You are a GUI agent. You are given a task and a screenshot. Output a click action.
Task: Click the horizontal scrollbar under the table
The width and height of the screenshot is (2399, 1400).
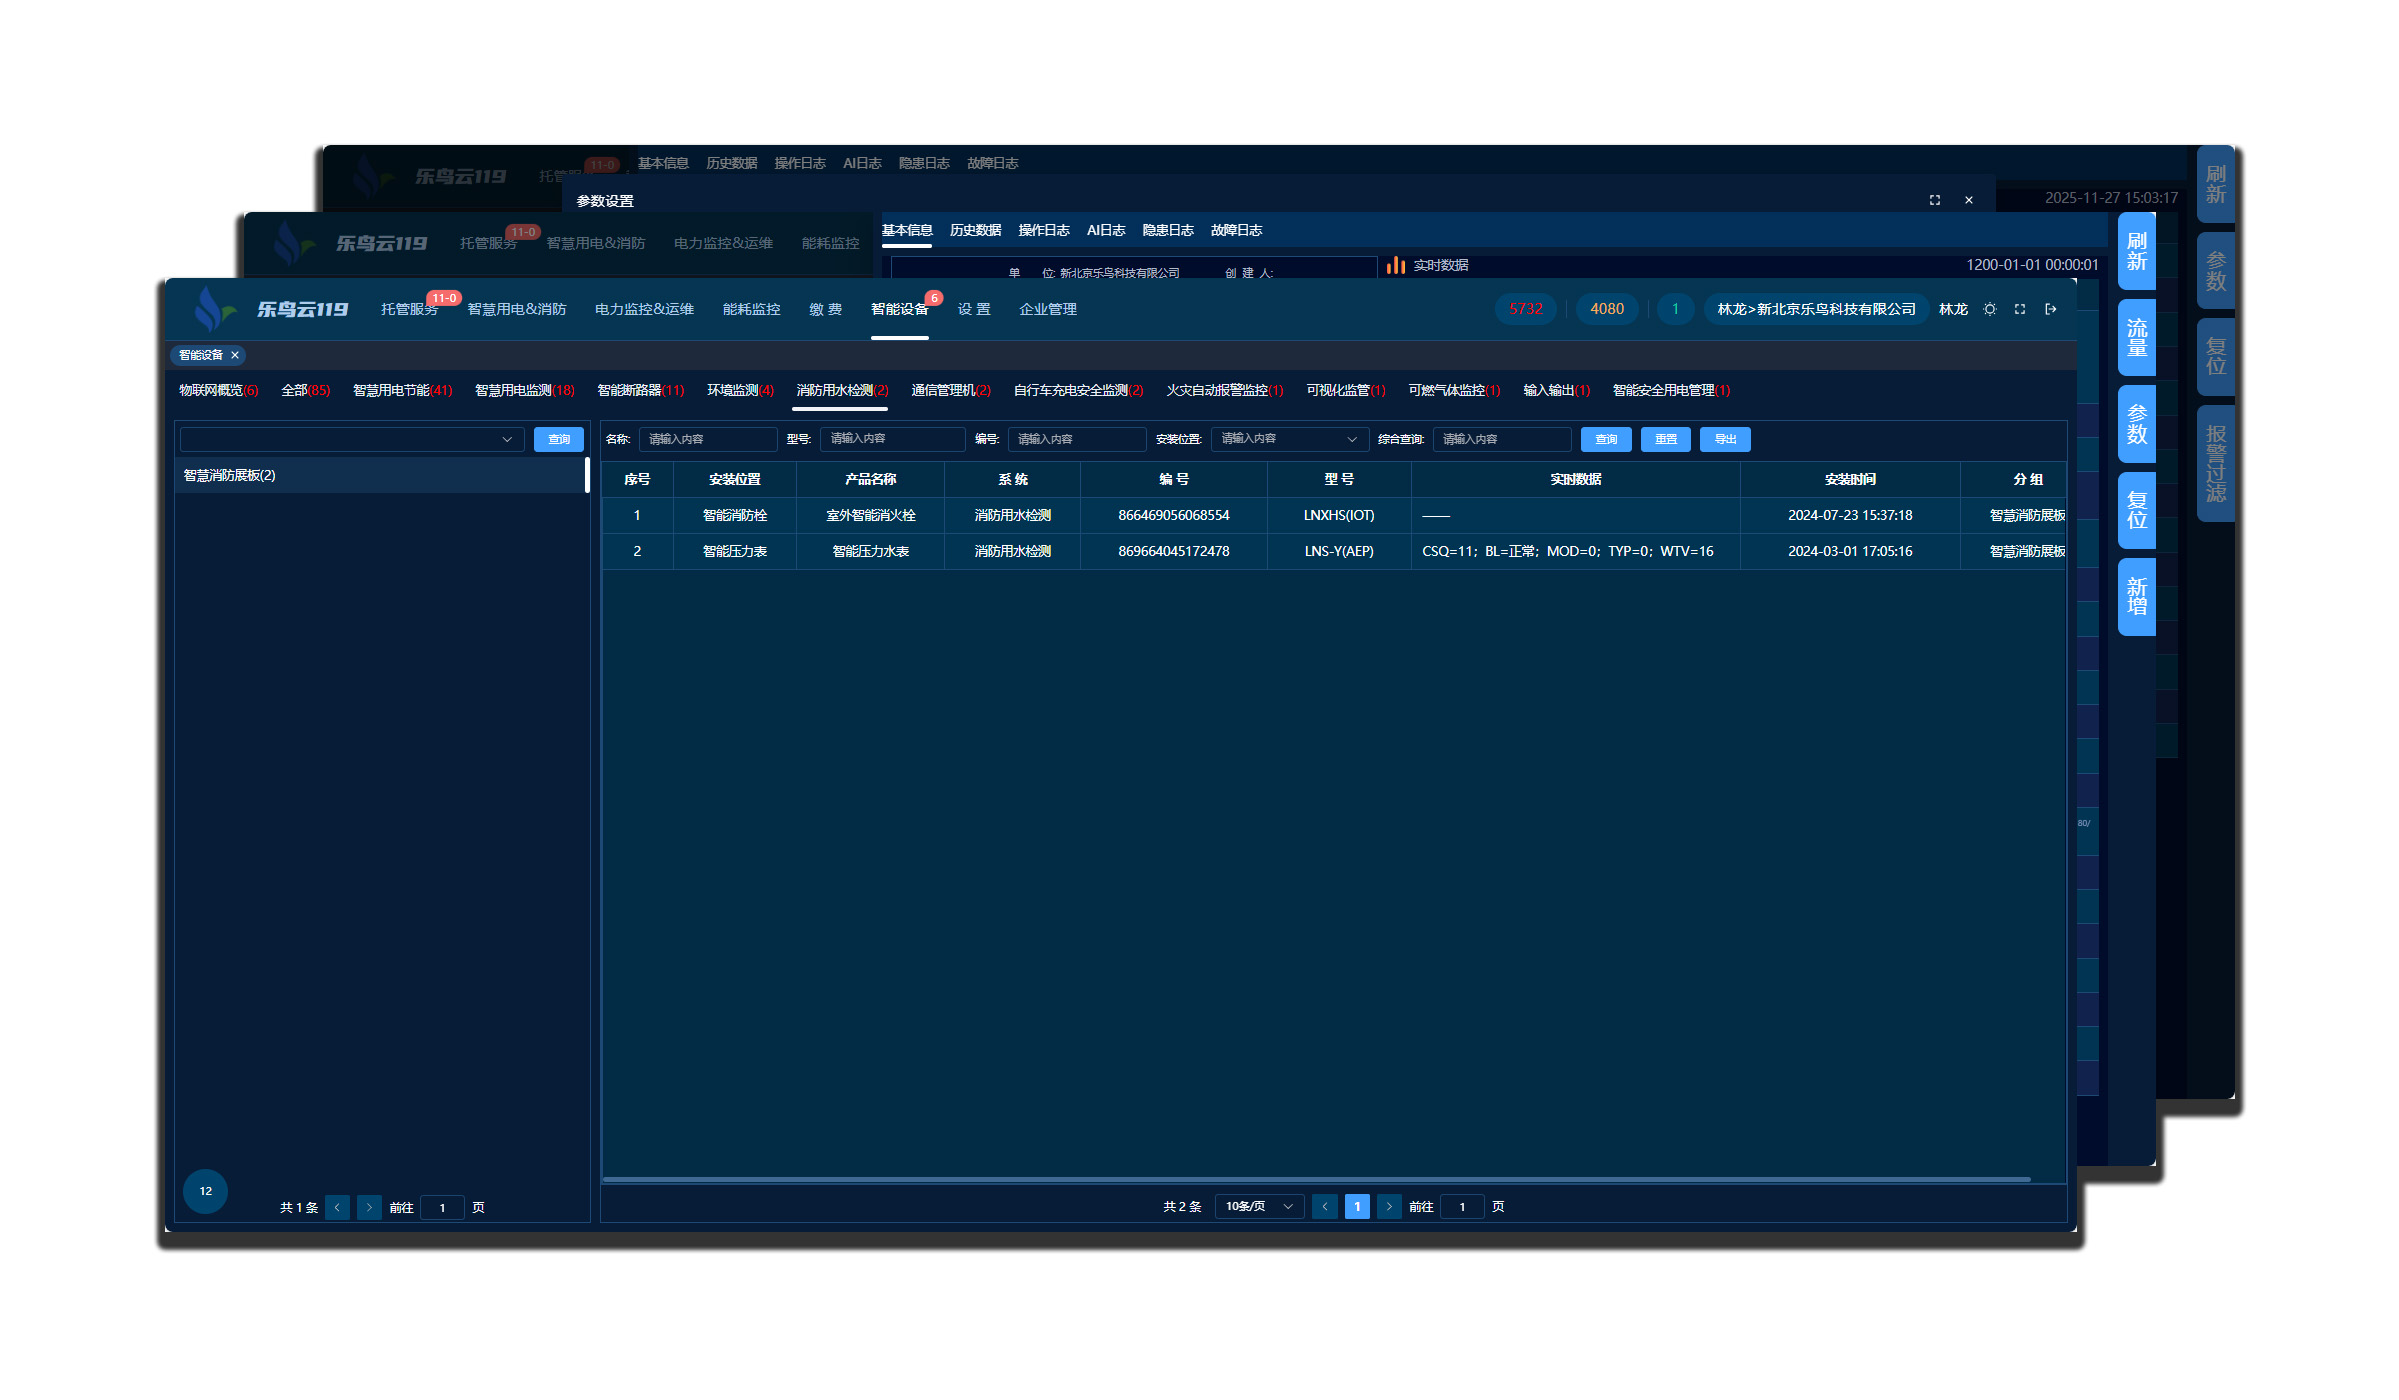point(1316,1179)
